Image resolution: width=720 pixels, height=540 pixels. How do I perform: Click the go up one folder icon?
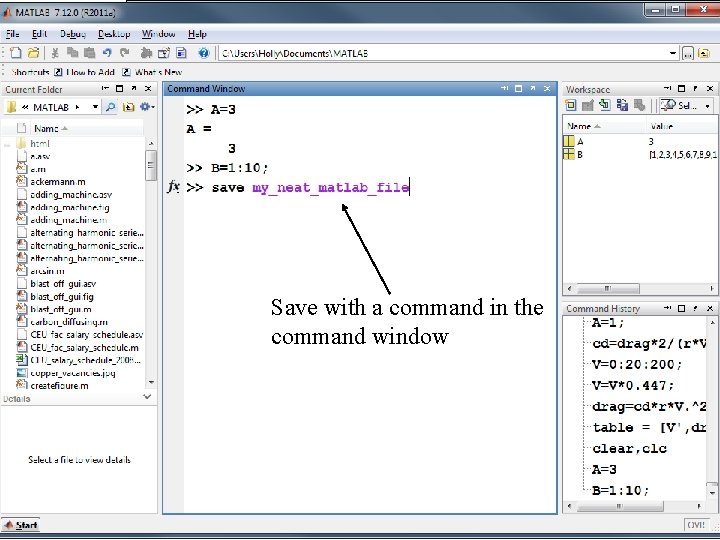(x=704, y=54)
